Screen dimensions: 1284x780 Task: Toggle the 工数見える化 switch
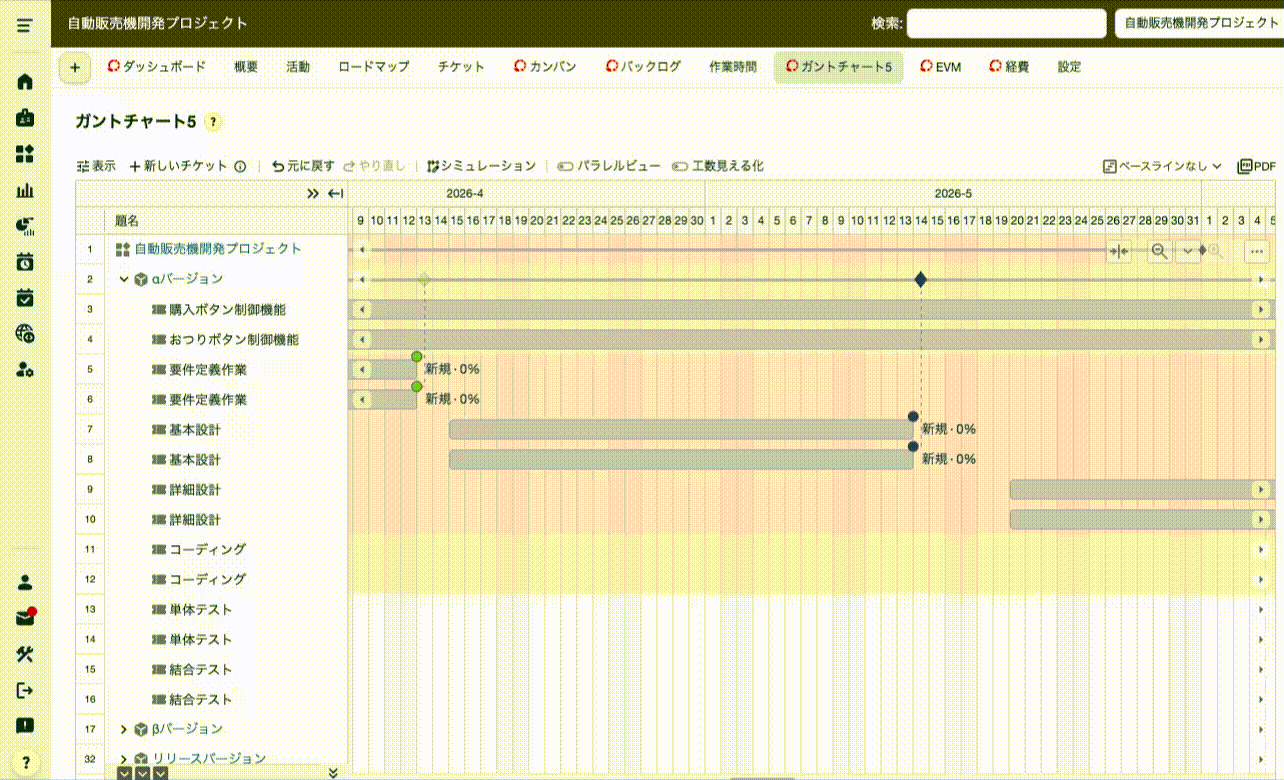717,166
